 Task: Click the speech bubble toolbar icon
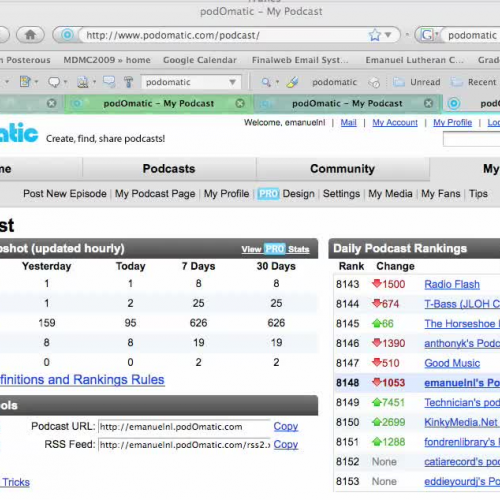click(x=54, y=82)
